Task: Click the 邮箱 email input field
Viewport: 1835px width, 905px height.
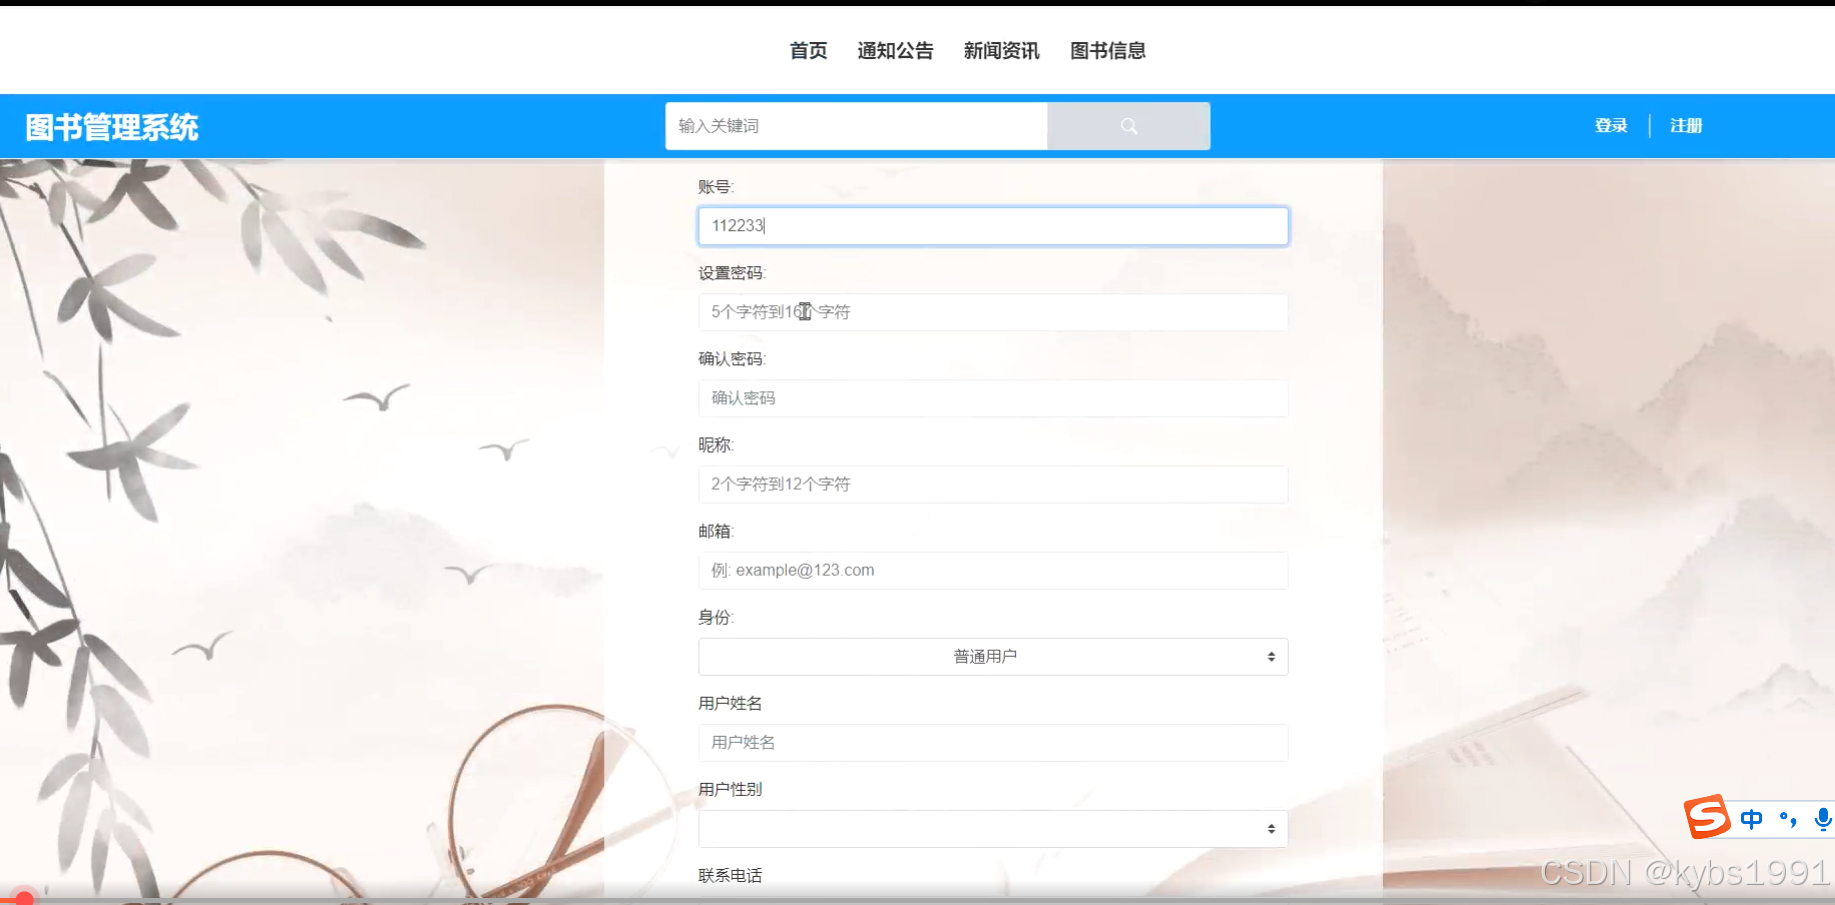Action: [993, 570]
